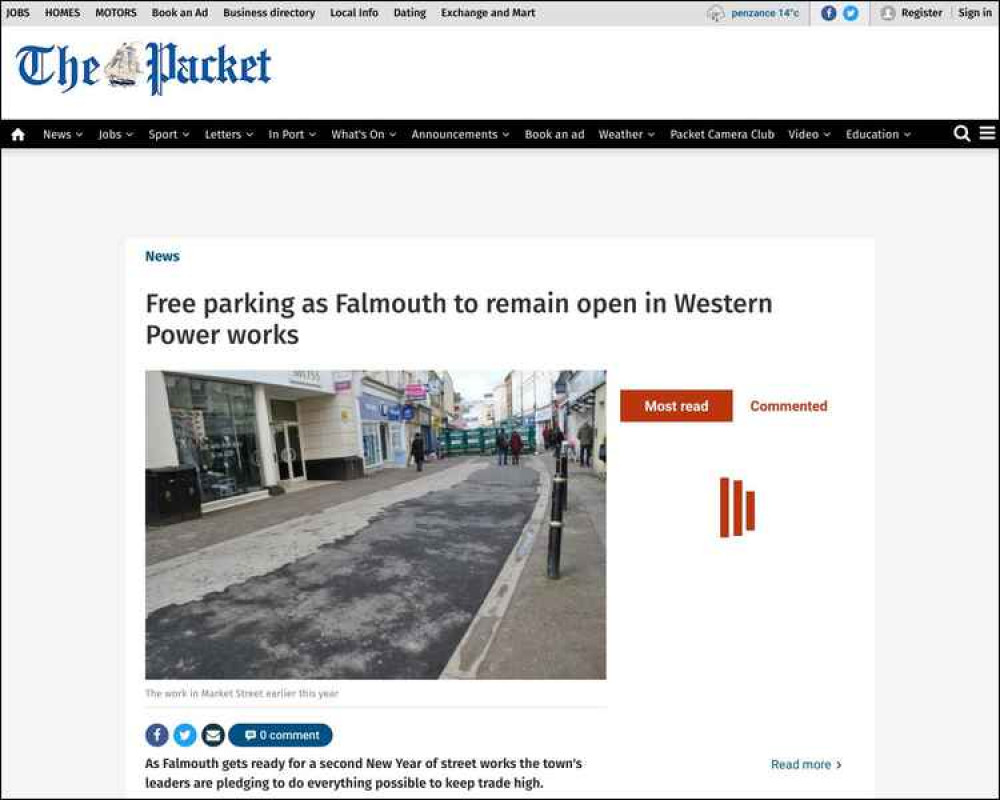Visit the Facebook icon in top bar
1000x800 pixels.
tap(828, 13)
